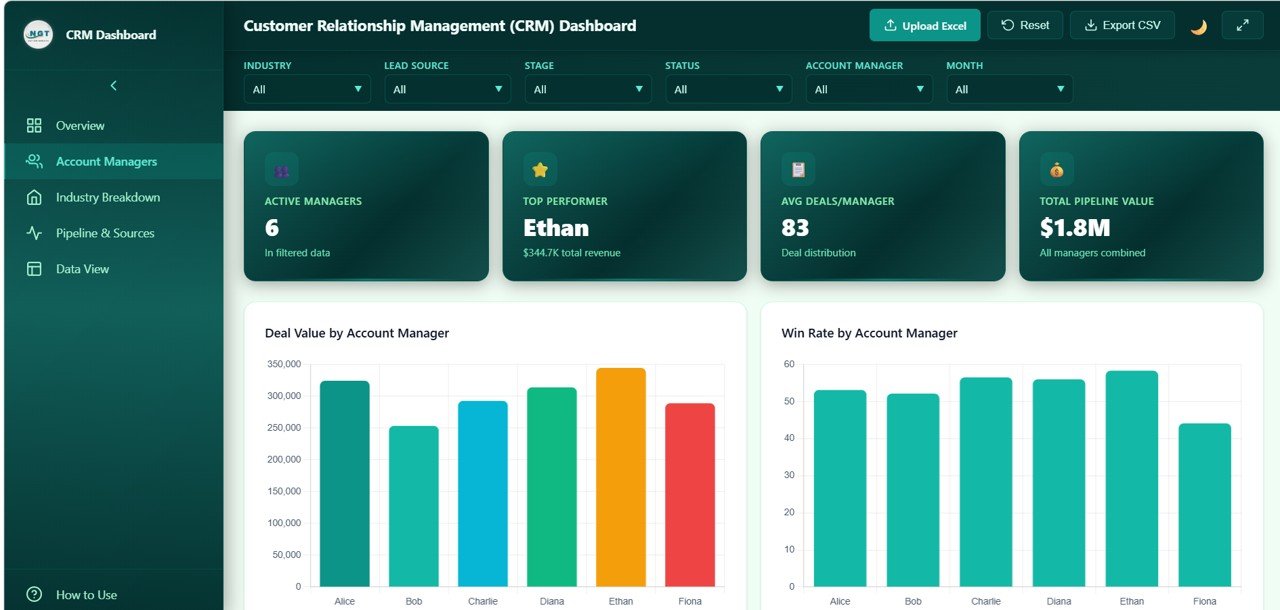
Task: Collapse the sidebar with the chevron
Action: click(113, 85)
